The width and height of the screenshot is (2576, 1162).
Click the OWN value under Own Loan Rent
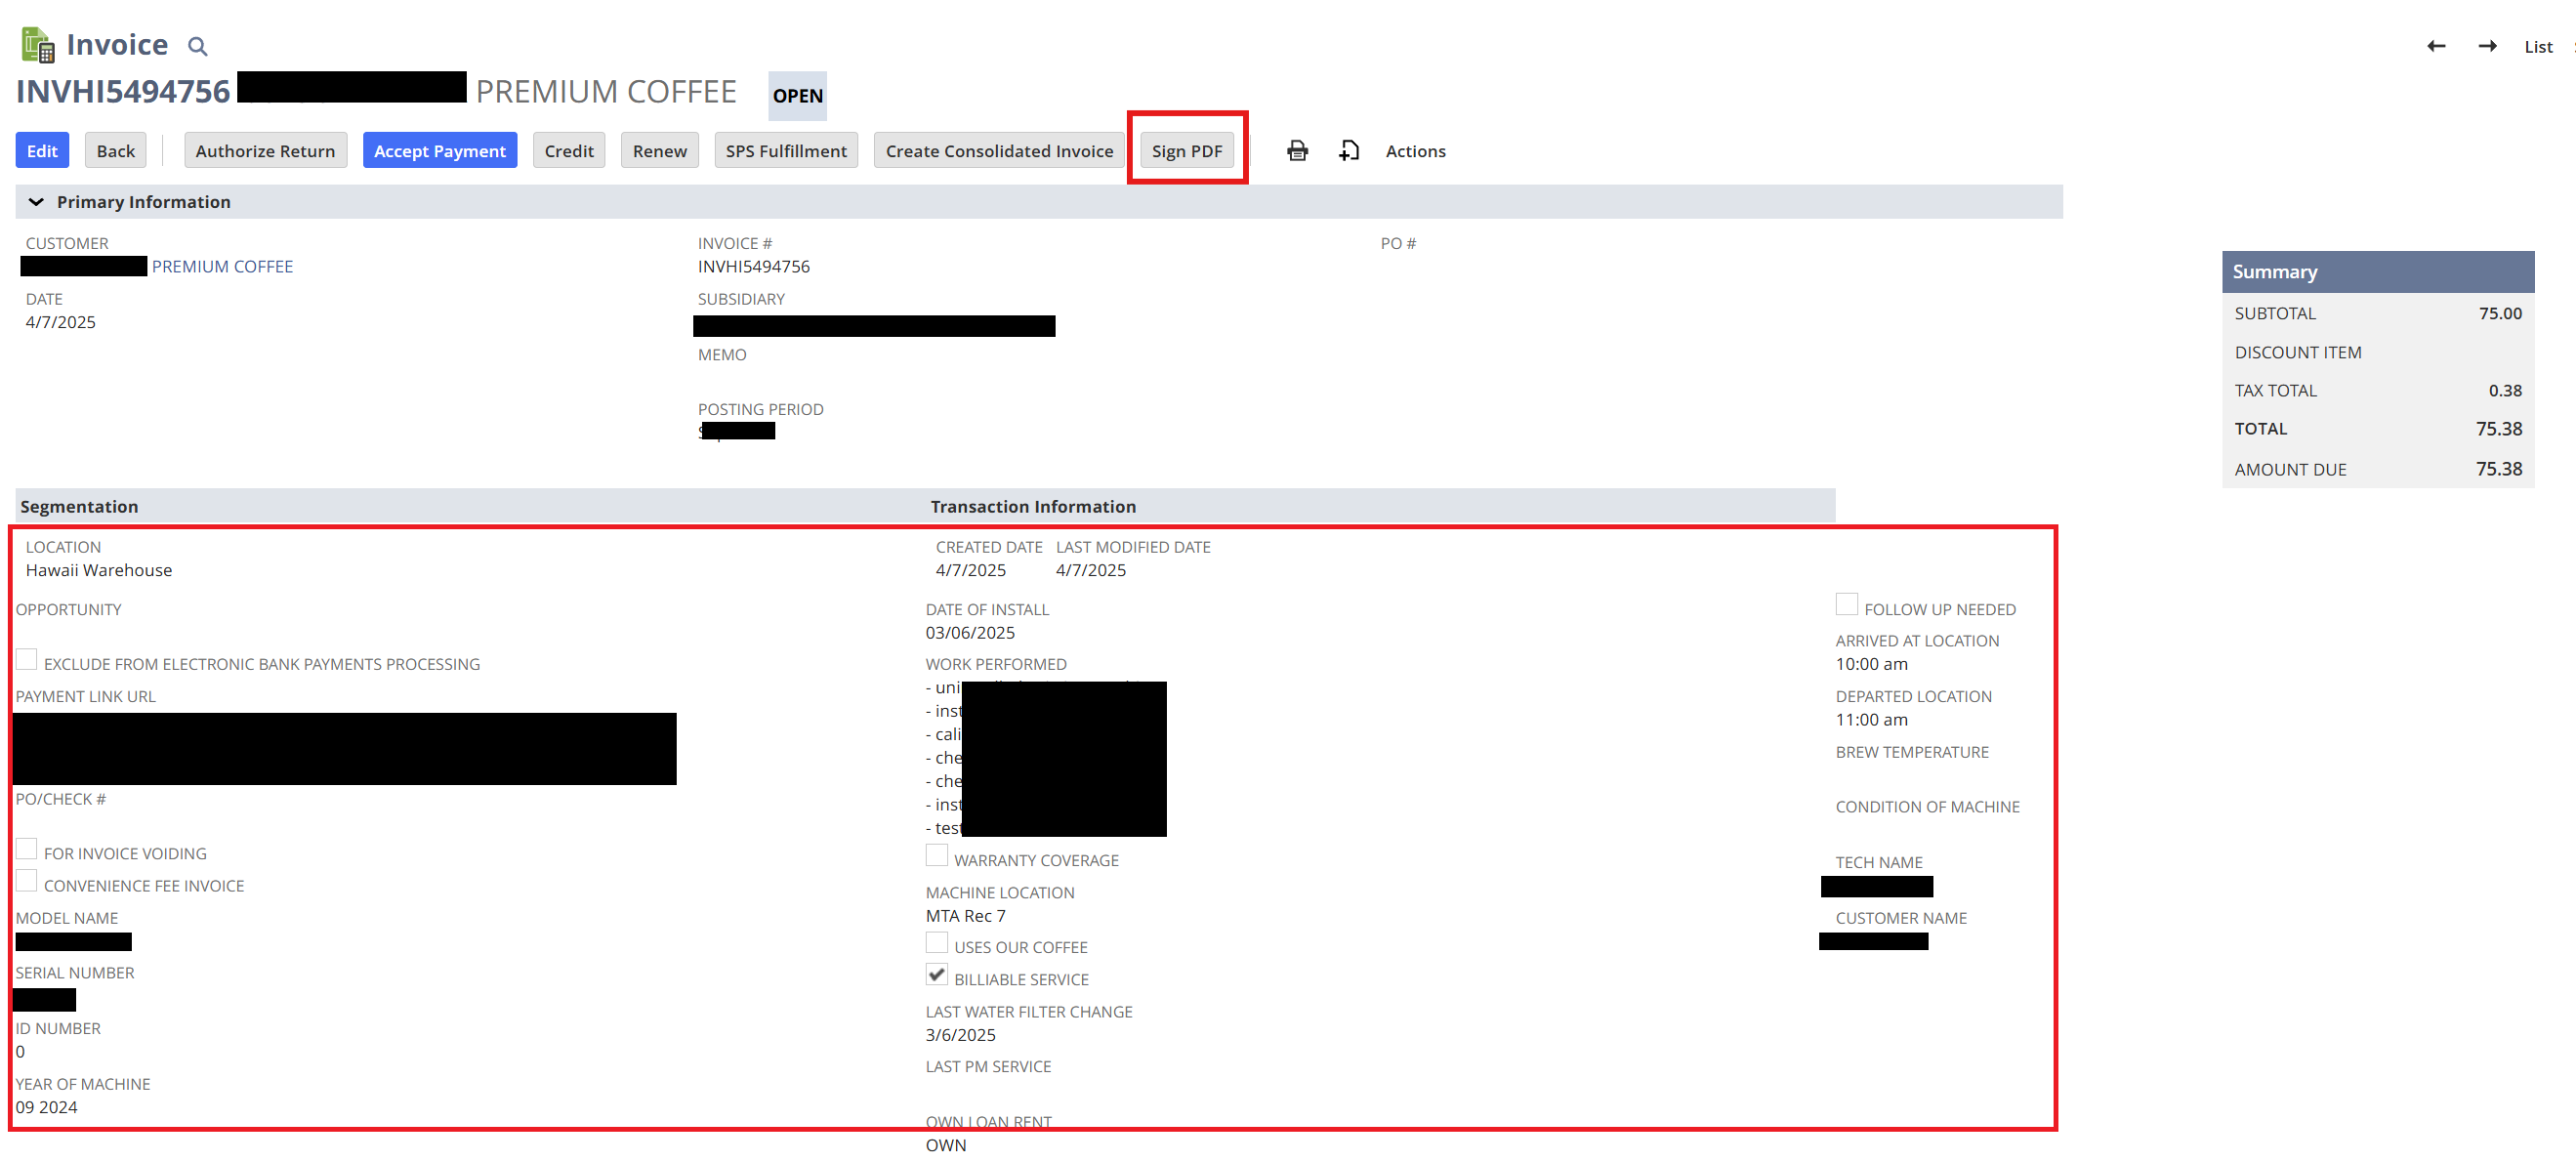(946, 1145)
